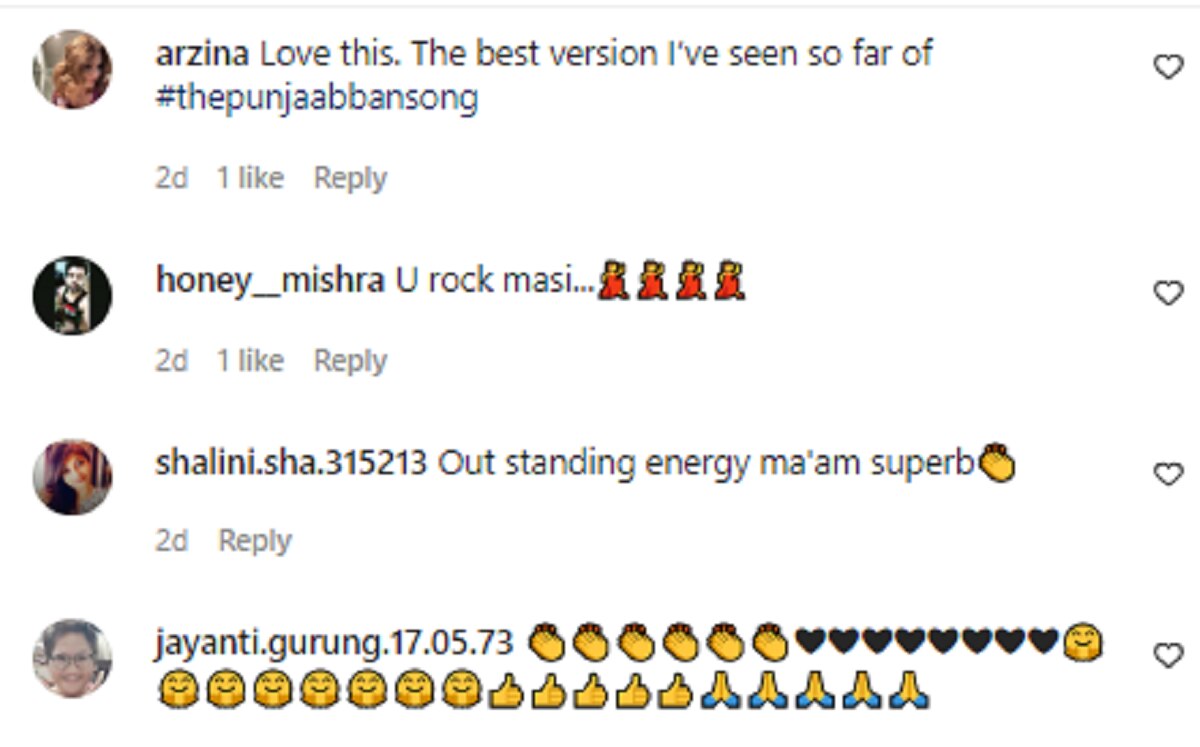View the 1 like on honey__mishra's comment
The height and width of the screenshot is (747, 1200).
[250, 361]
